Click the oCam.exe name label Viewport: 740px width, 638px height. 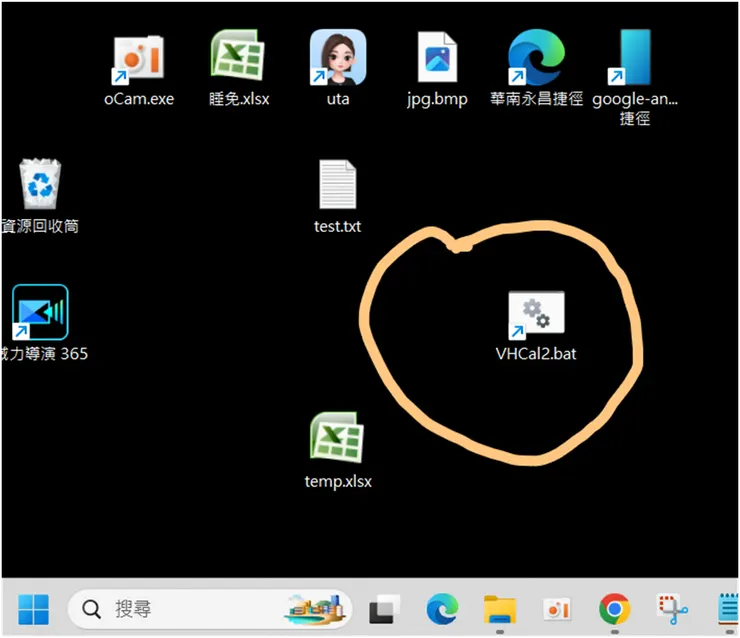click(x=139, y=99)
